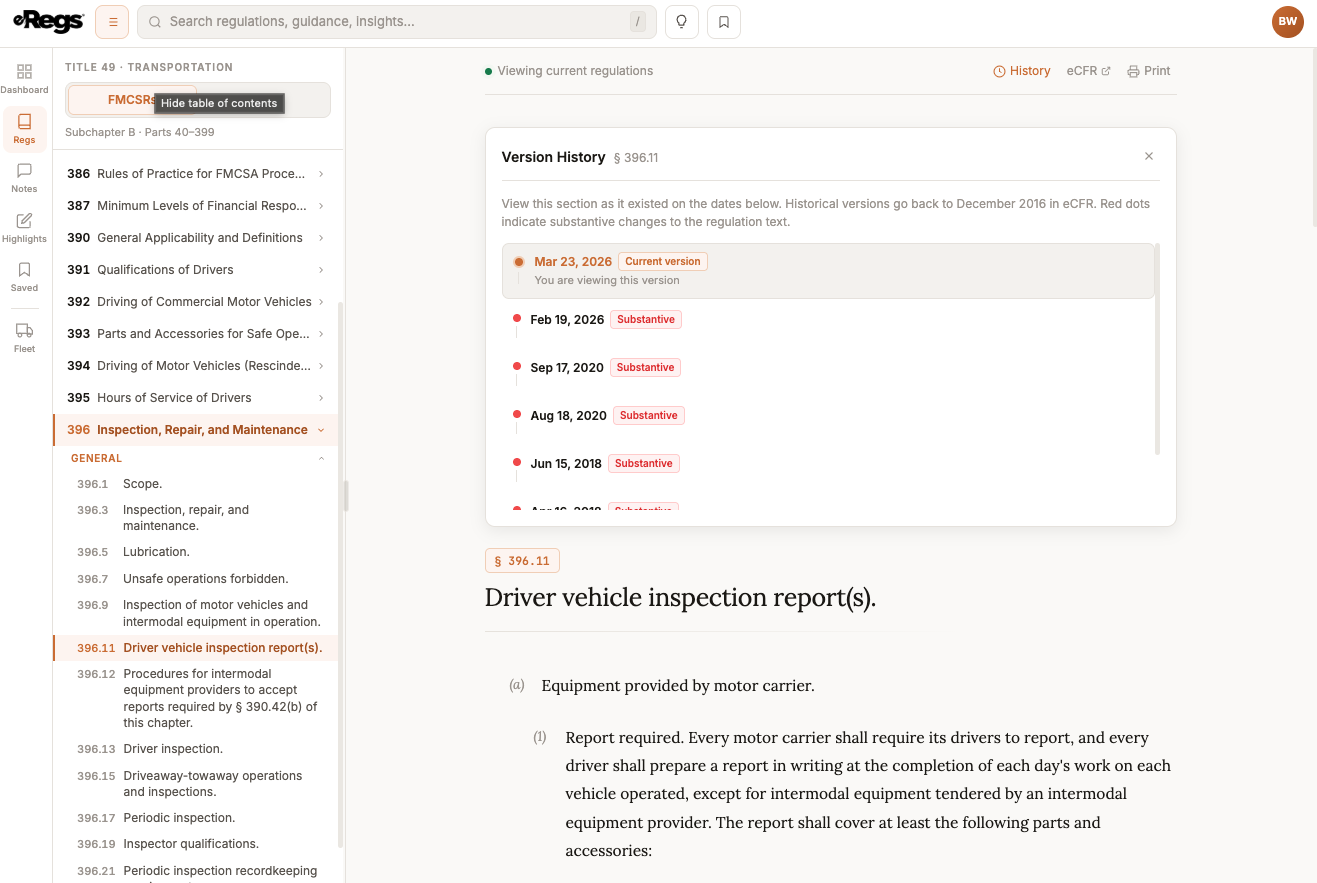This screenshot has width=1317, height=883.
Task: Open section 396.5 Lubrication
Action: pos(196,552)
